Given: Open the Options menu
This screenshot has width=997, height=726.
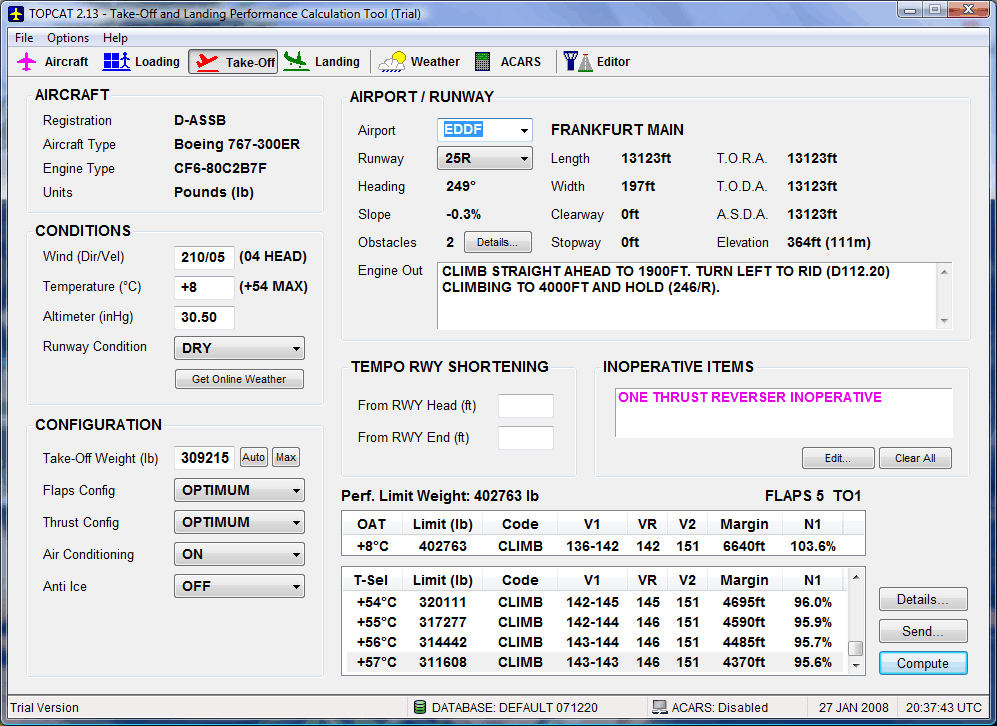Looking at the screenshot, I should tap(68, 38).
